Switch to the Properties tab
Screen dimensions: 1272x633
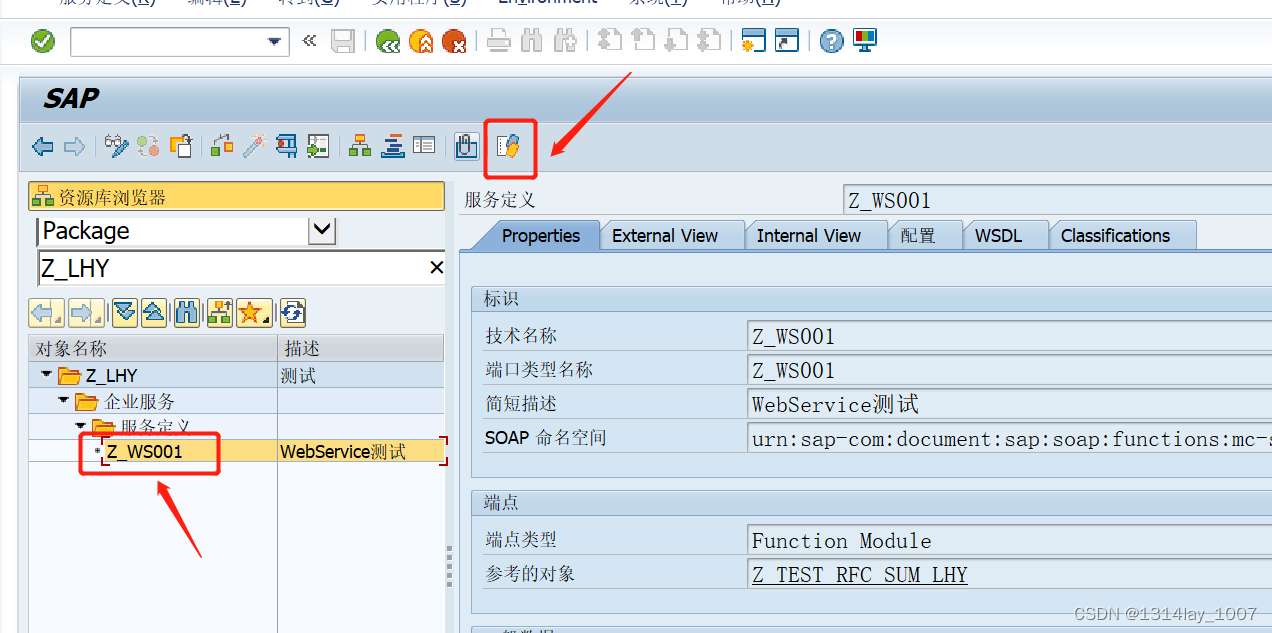(541, 235)
